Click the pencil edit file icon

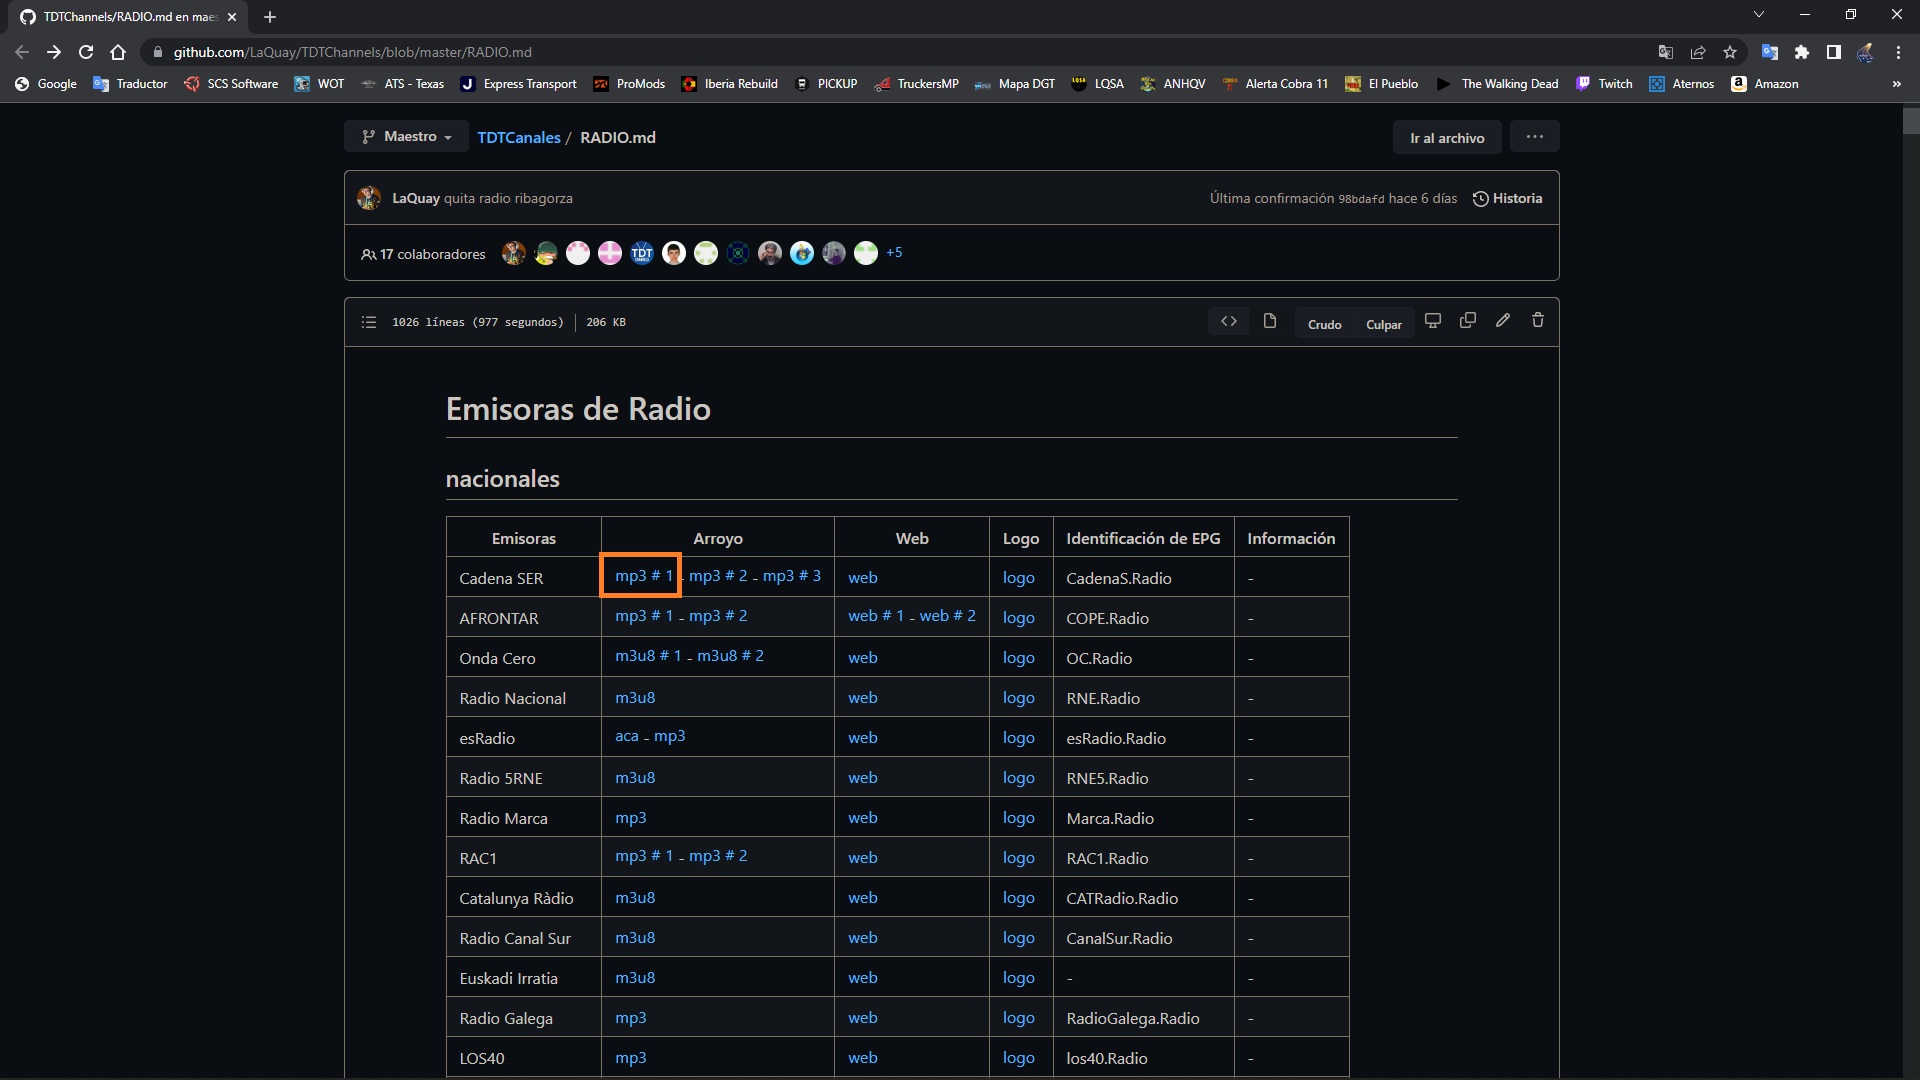click(1502, 321)
